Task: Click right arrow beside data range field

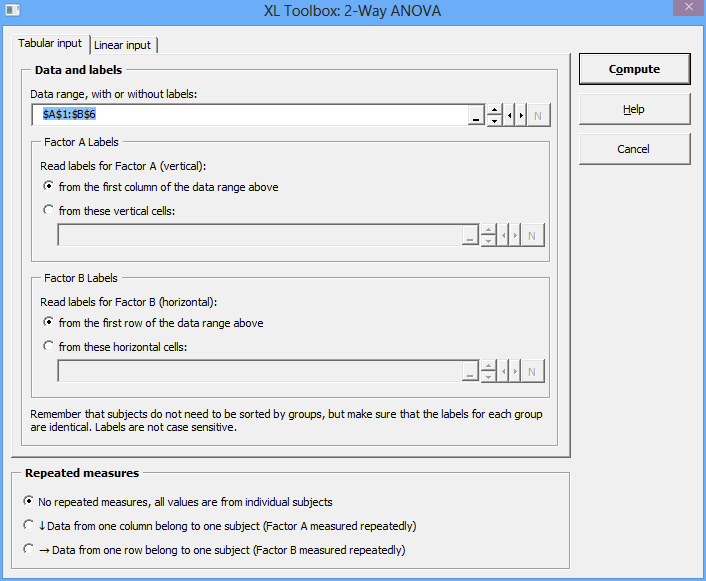Action: click(x=521, y=115)
